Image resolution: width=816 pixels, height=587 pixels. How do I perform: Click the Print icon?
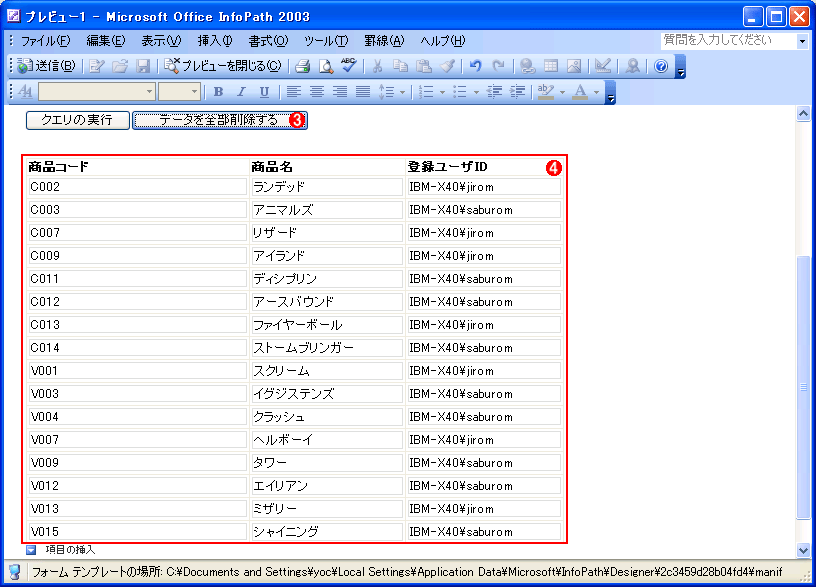pyautogui.click(x=302, y=66)
